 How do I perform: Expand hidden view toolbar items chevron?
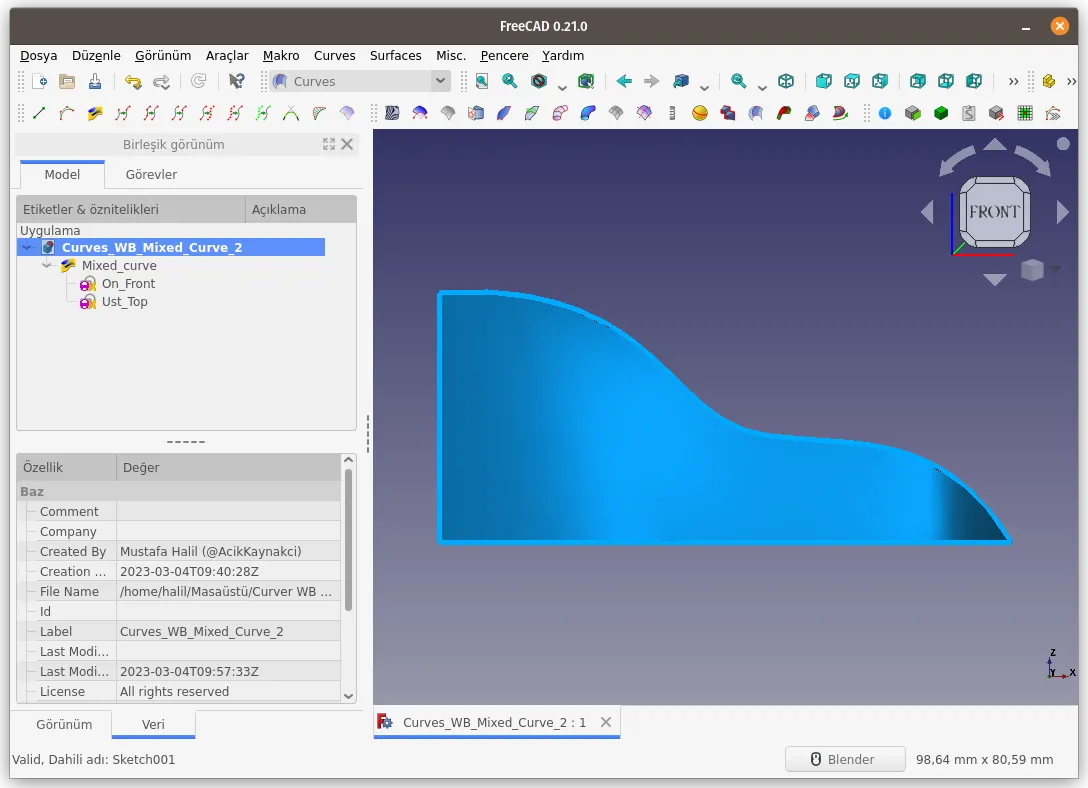point(1014,82)
